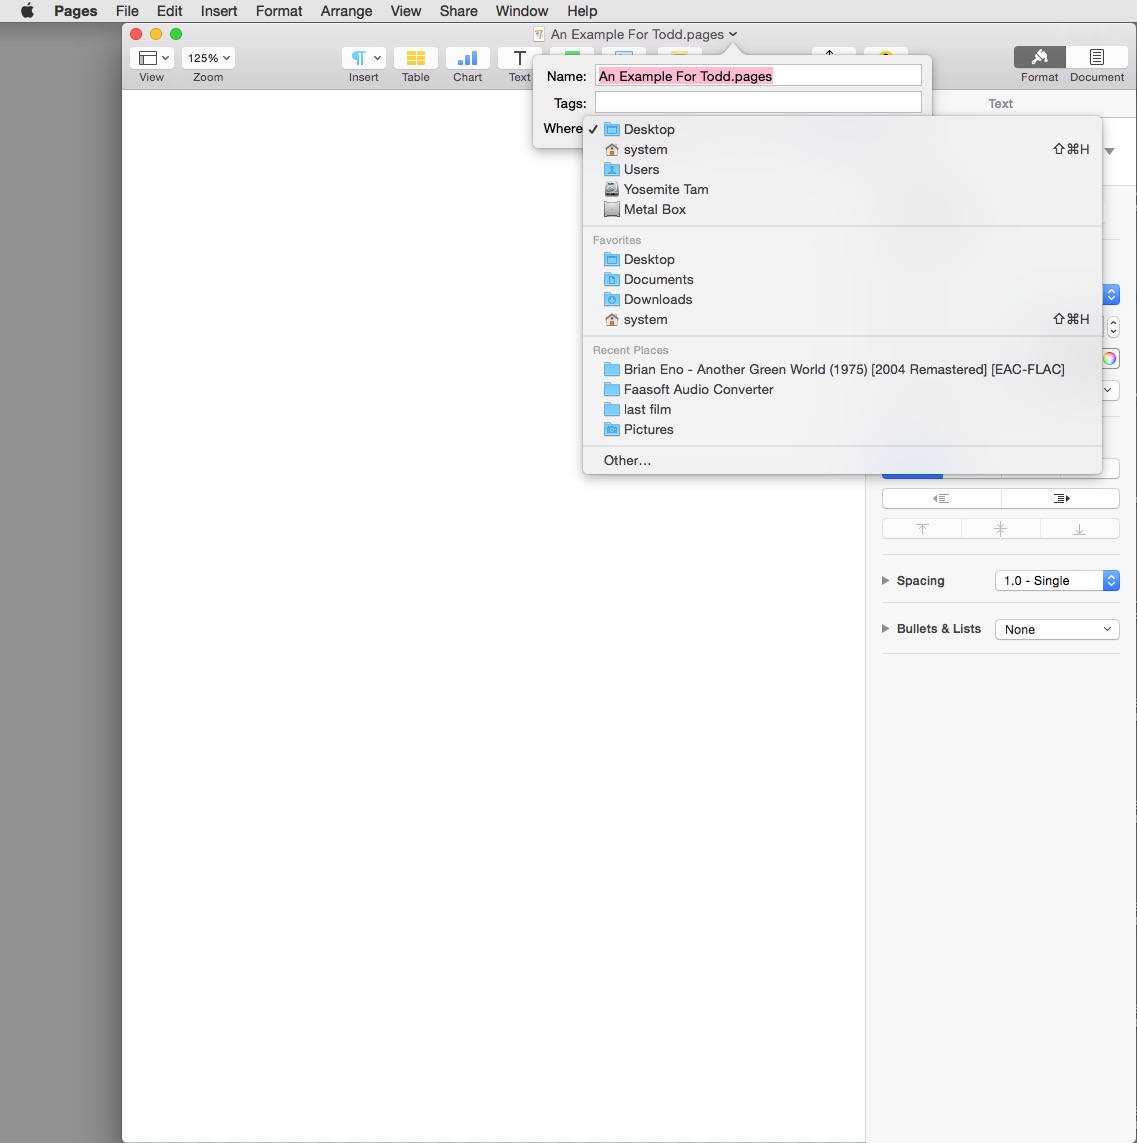Viewport: 1137px width, 1143px height.
Task: Choose Other… in the Where menu
Action: click(842, 461)
